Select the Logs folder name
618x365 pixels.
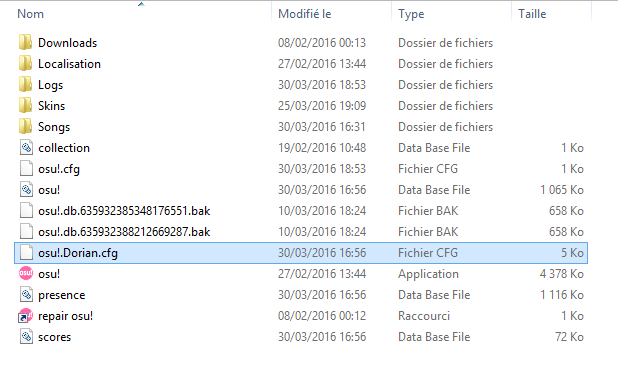coord(50,85)
